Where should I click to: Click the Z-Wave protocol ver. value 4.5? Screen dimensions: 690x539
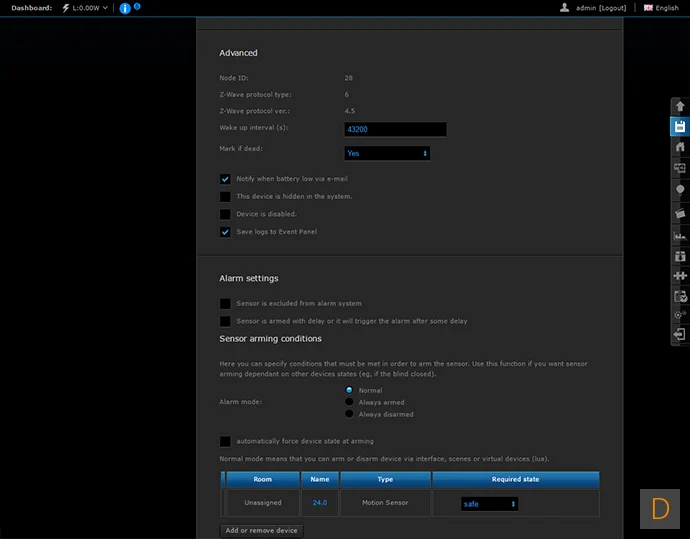(349, 111)
